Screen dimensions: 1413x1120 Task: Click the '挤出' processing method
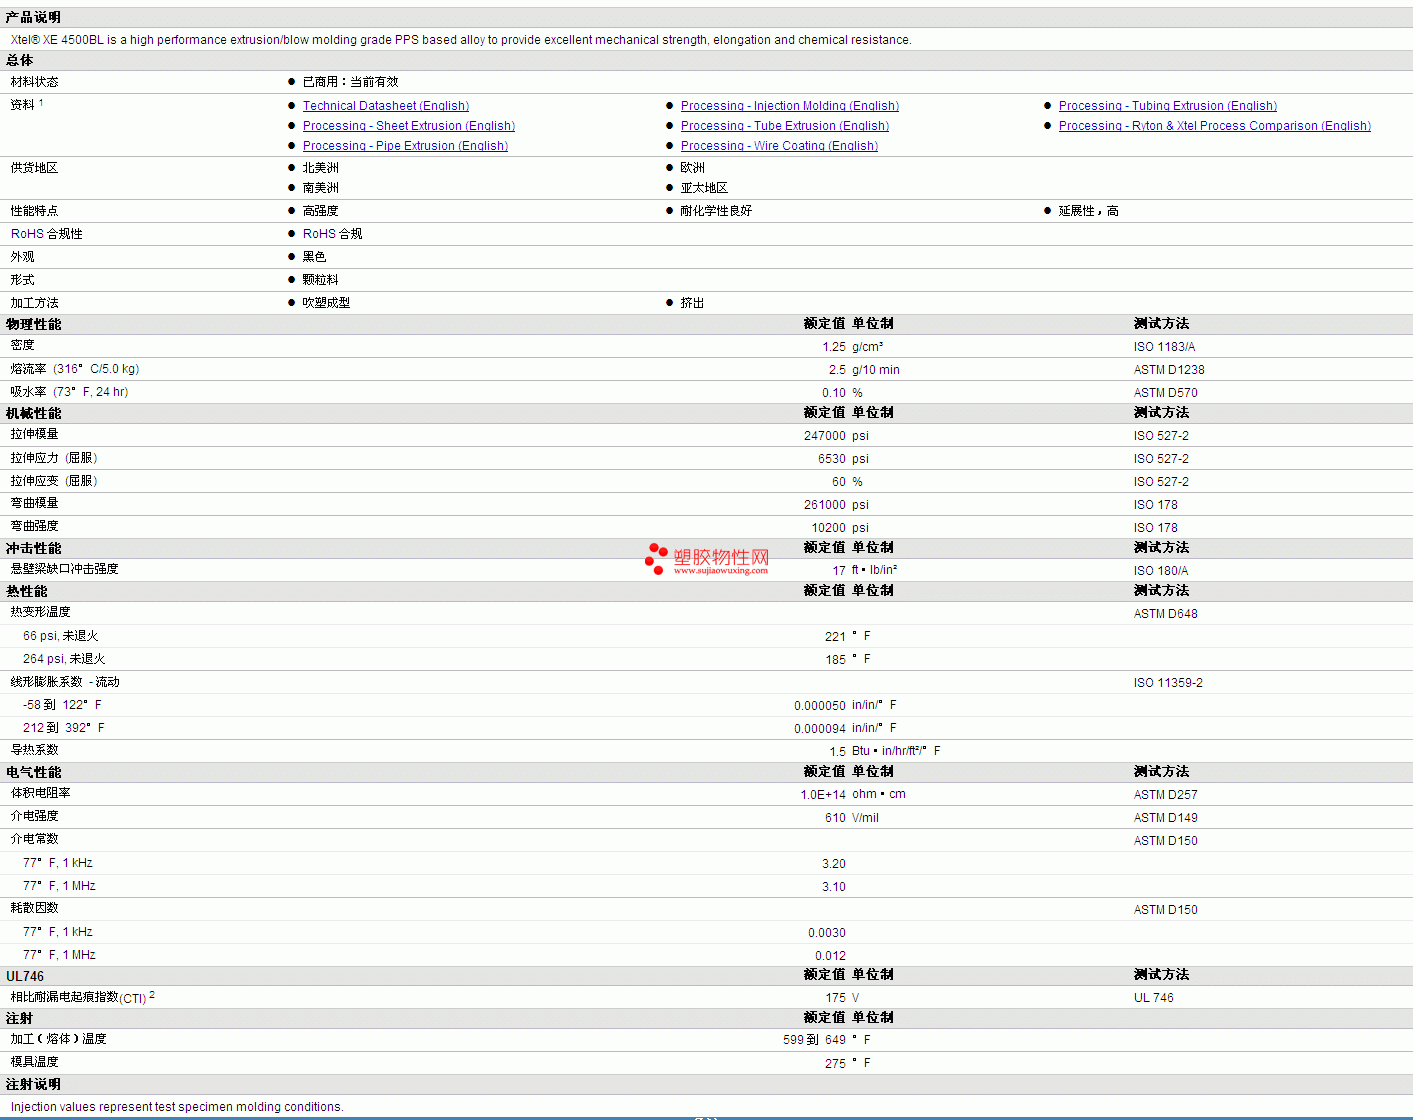[692, 303]
